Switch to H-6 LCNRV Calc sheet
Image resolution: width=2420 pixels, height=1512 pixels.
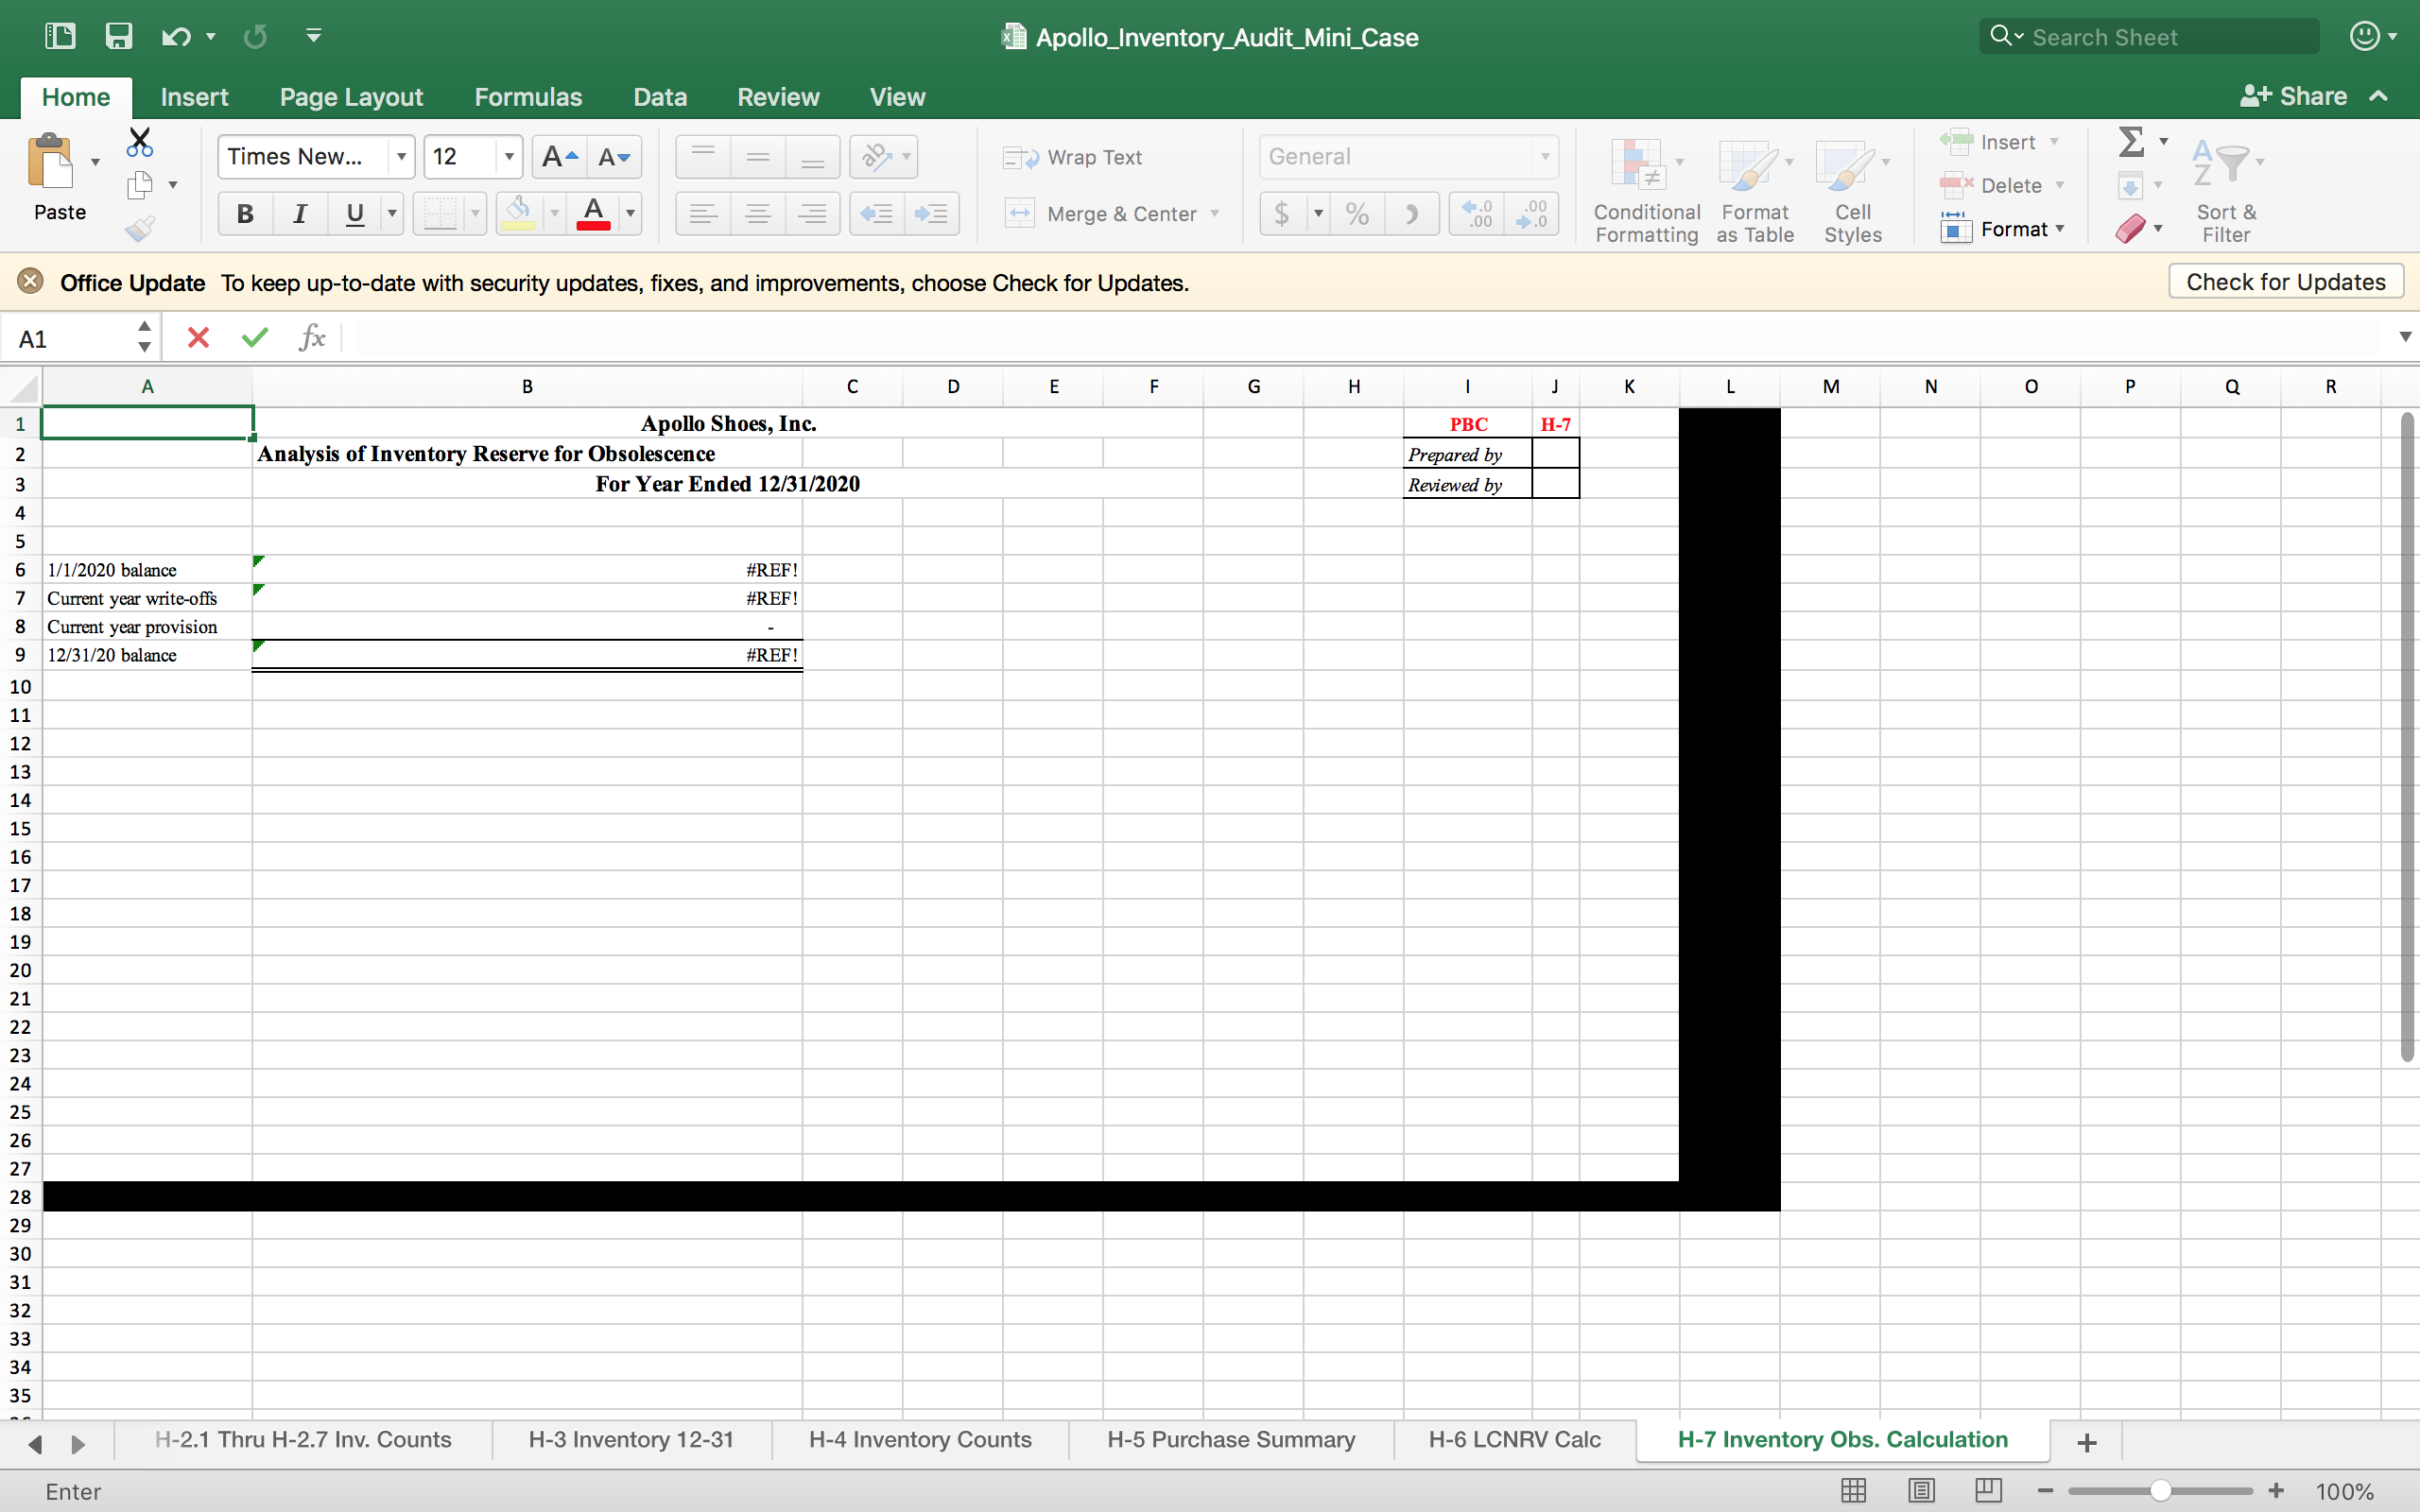[x=1514, y=1440]
